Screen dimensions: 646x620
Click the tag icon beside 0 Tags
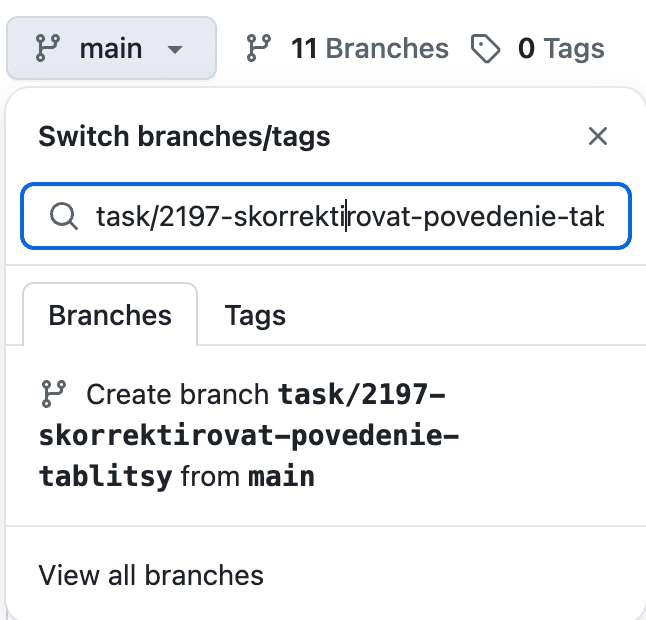coord(485,49)
